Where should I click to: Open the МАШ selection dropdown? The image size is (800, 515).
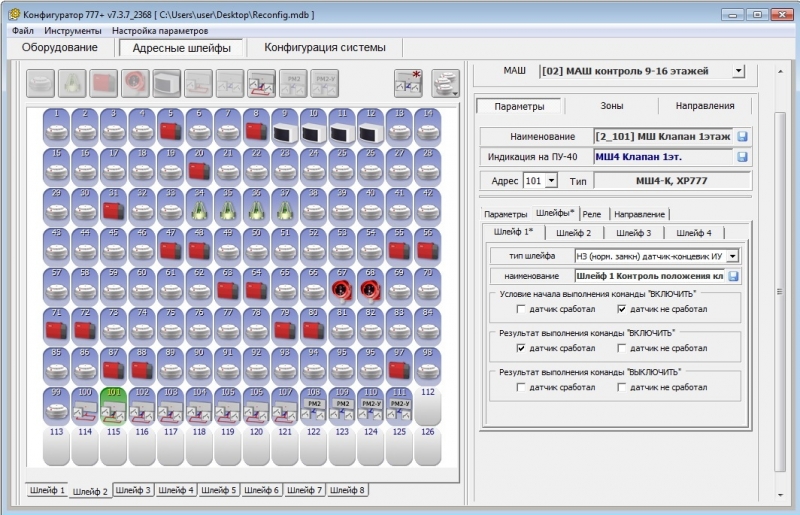pyautogui.click(x=738, y=72)
